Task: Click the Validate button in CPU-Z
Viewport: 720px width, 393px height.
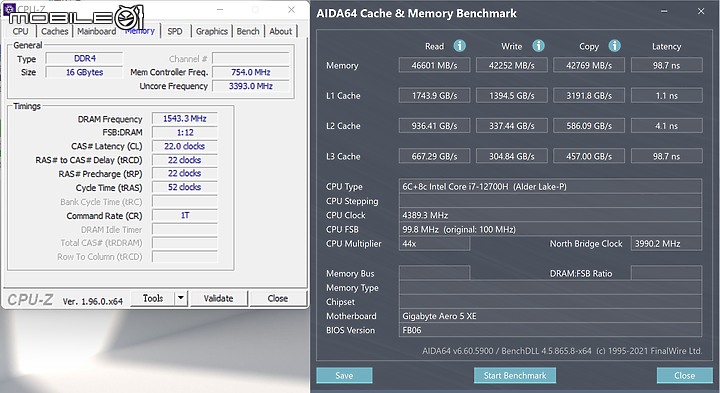Action: click(219, 298)
